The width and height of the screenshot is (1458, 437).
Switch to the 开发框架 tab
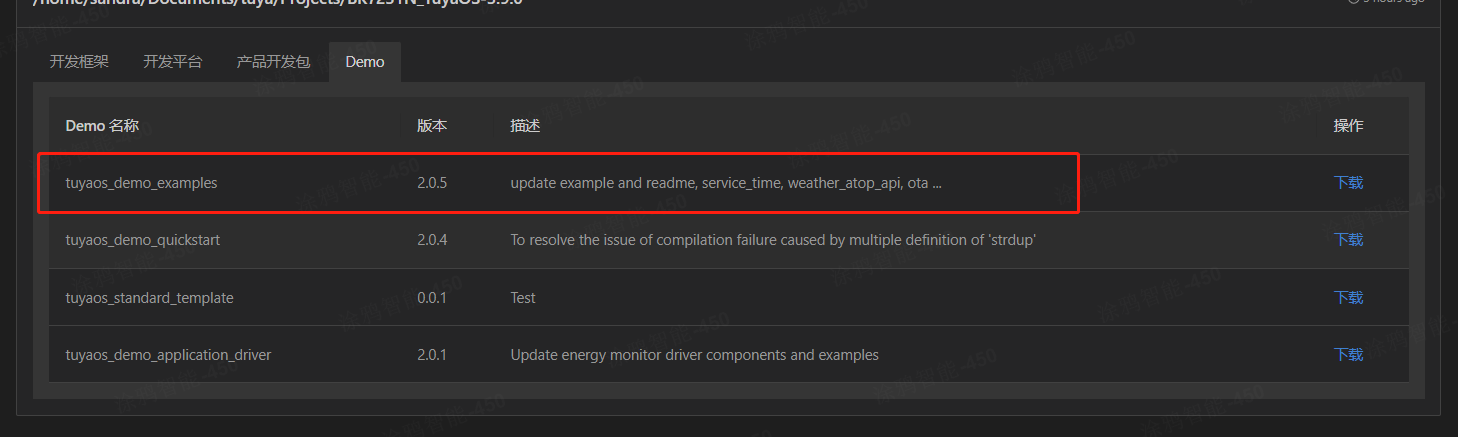click(79, 62)
